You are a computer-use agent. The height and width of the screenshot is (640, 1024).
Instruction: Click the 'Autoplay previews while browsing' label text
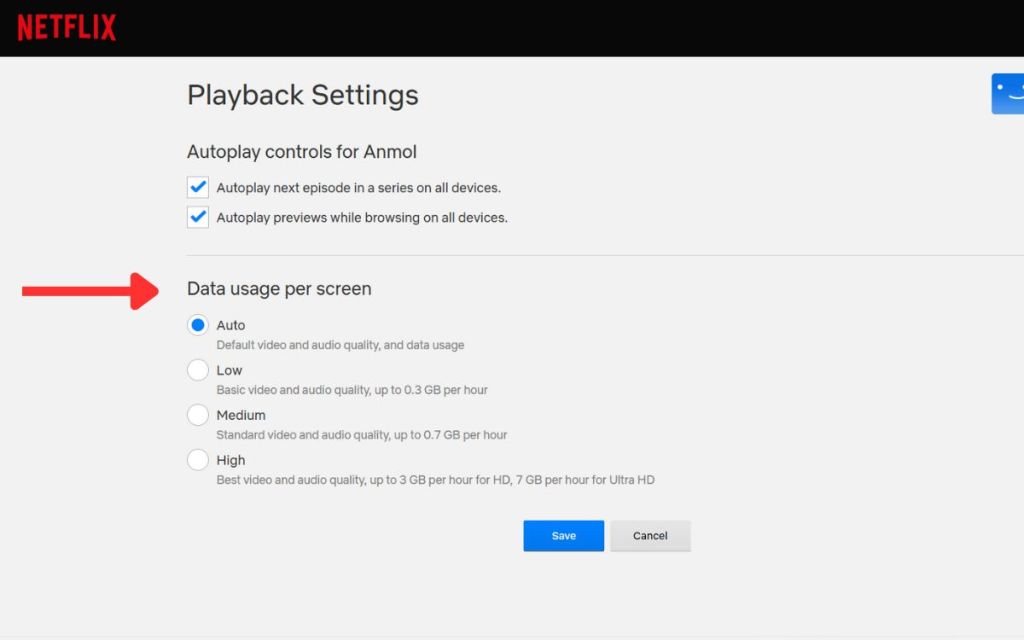[362, 218]
